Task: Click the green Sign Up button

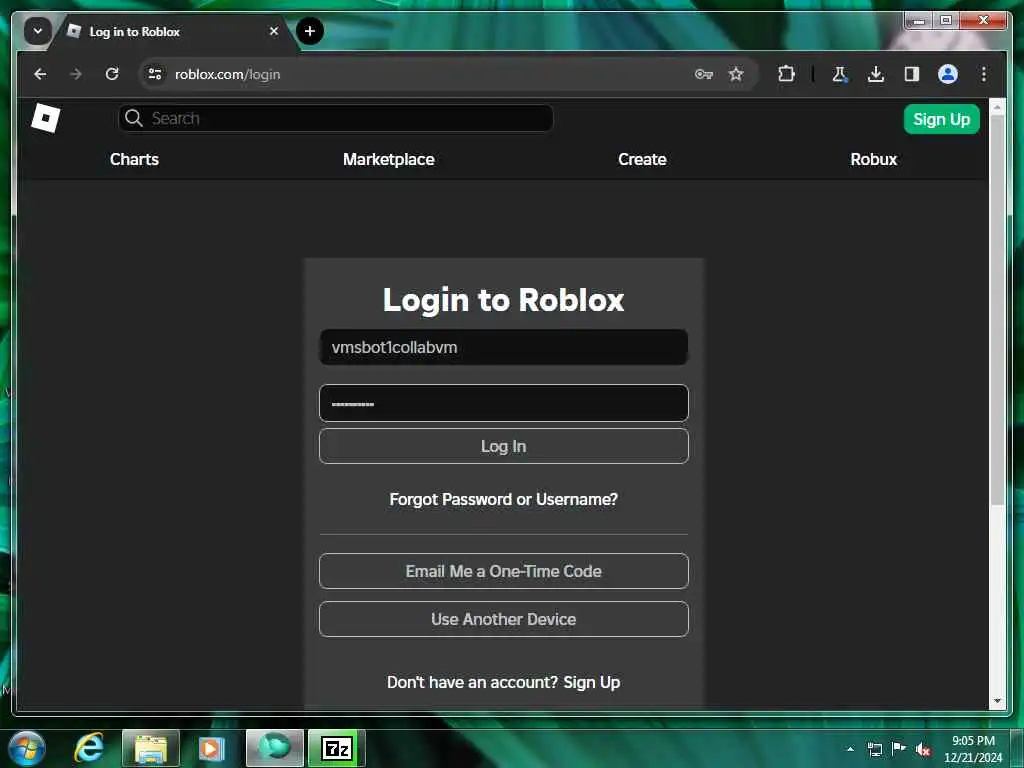Action: coord(941,119)
